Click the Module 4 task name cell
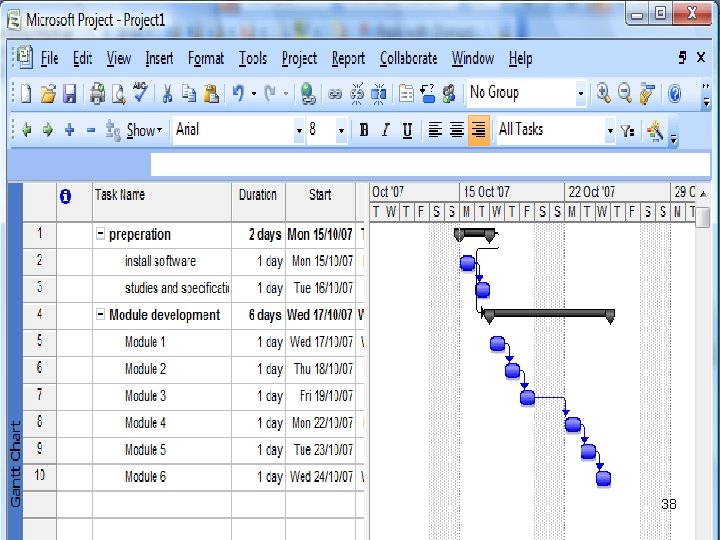The image size is (720, 540). pos(162,423)
